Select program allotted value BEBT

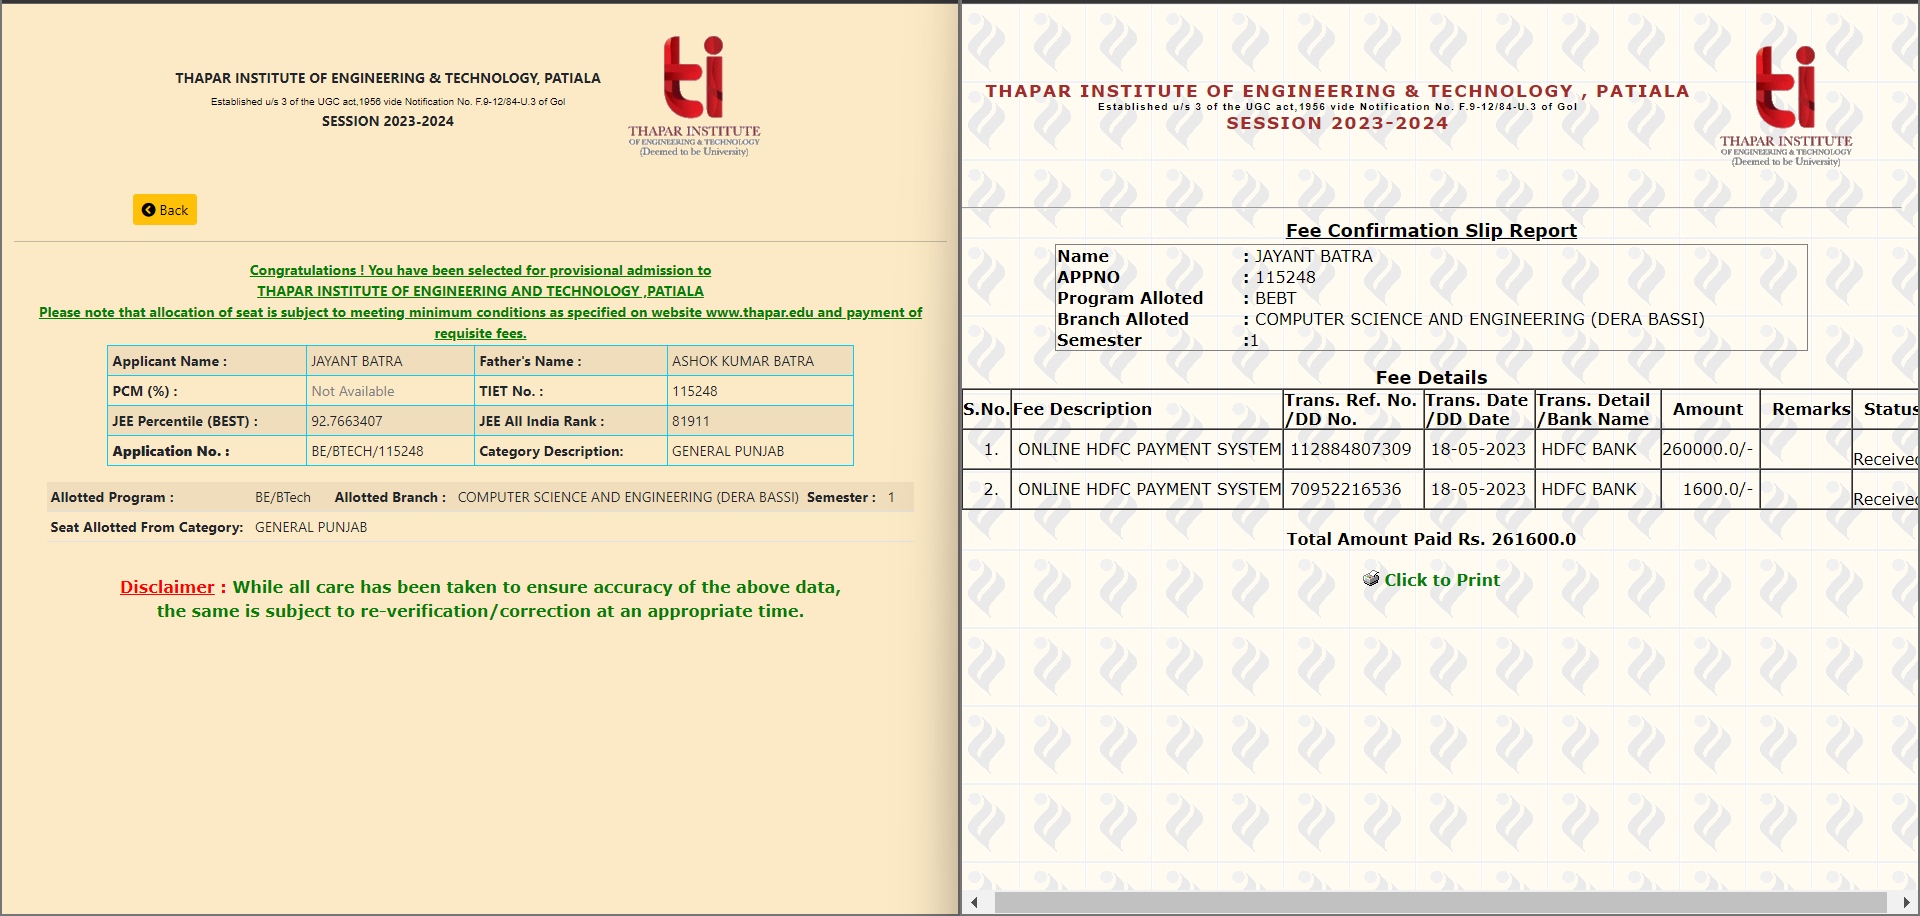click(x=1275, y=298)
